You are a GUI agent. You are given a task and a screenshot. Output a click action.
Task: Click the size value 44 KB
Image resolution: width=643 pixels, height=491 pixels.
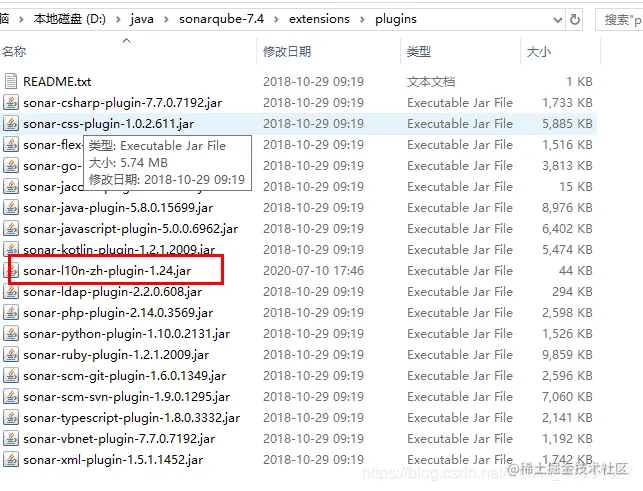(576, 271)
